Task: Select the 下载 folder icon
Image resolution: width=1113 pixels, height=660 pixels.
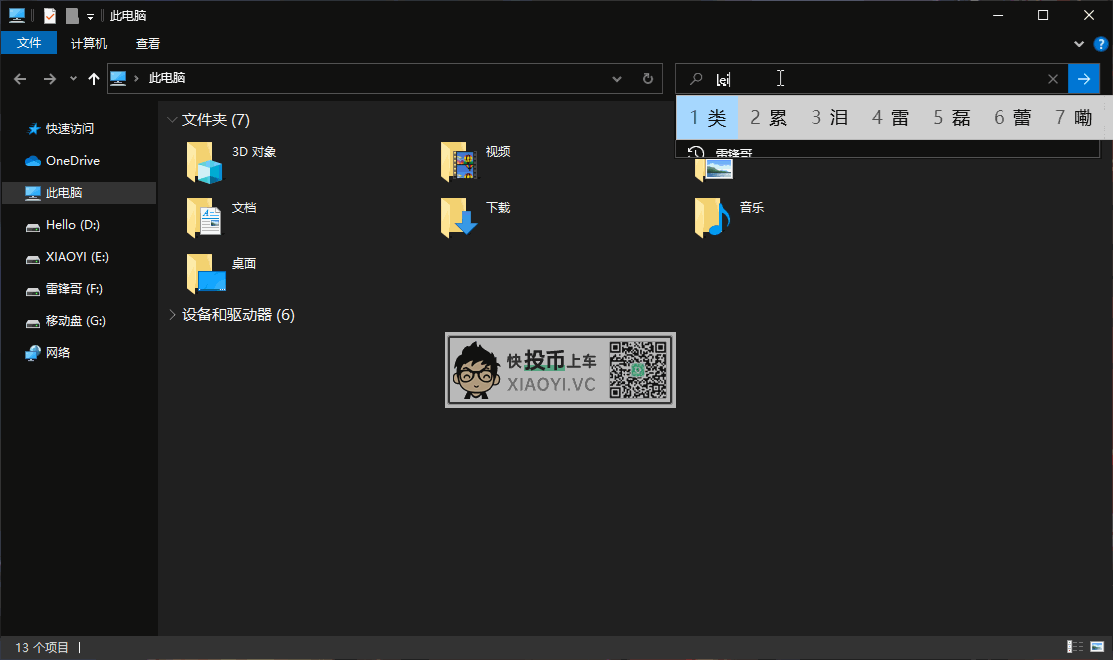Action: point(459,217)
